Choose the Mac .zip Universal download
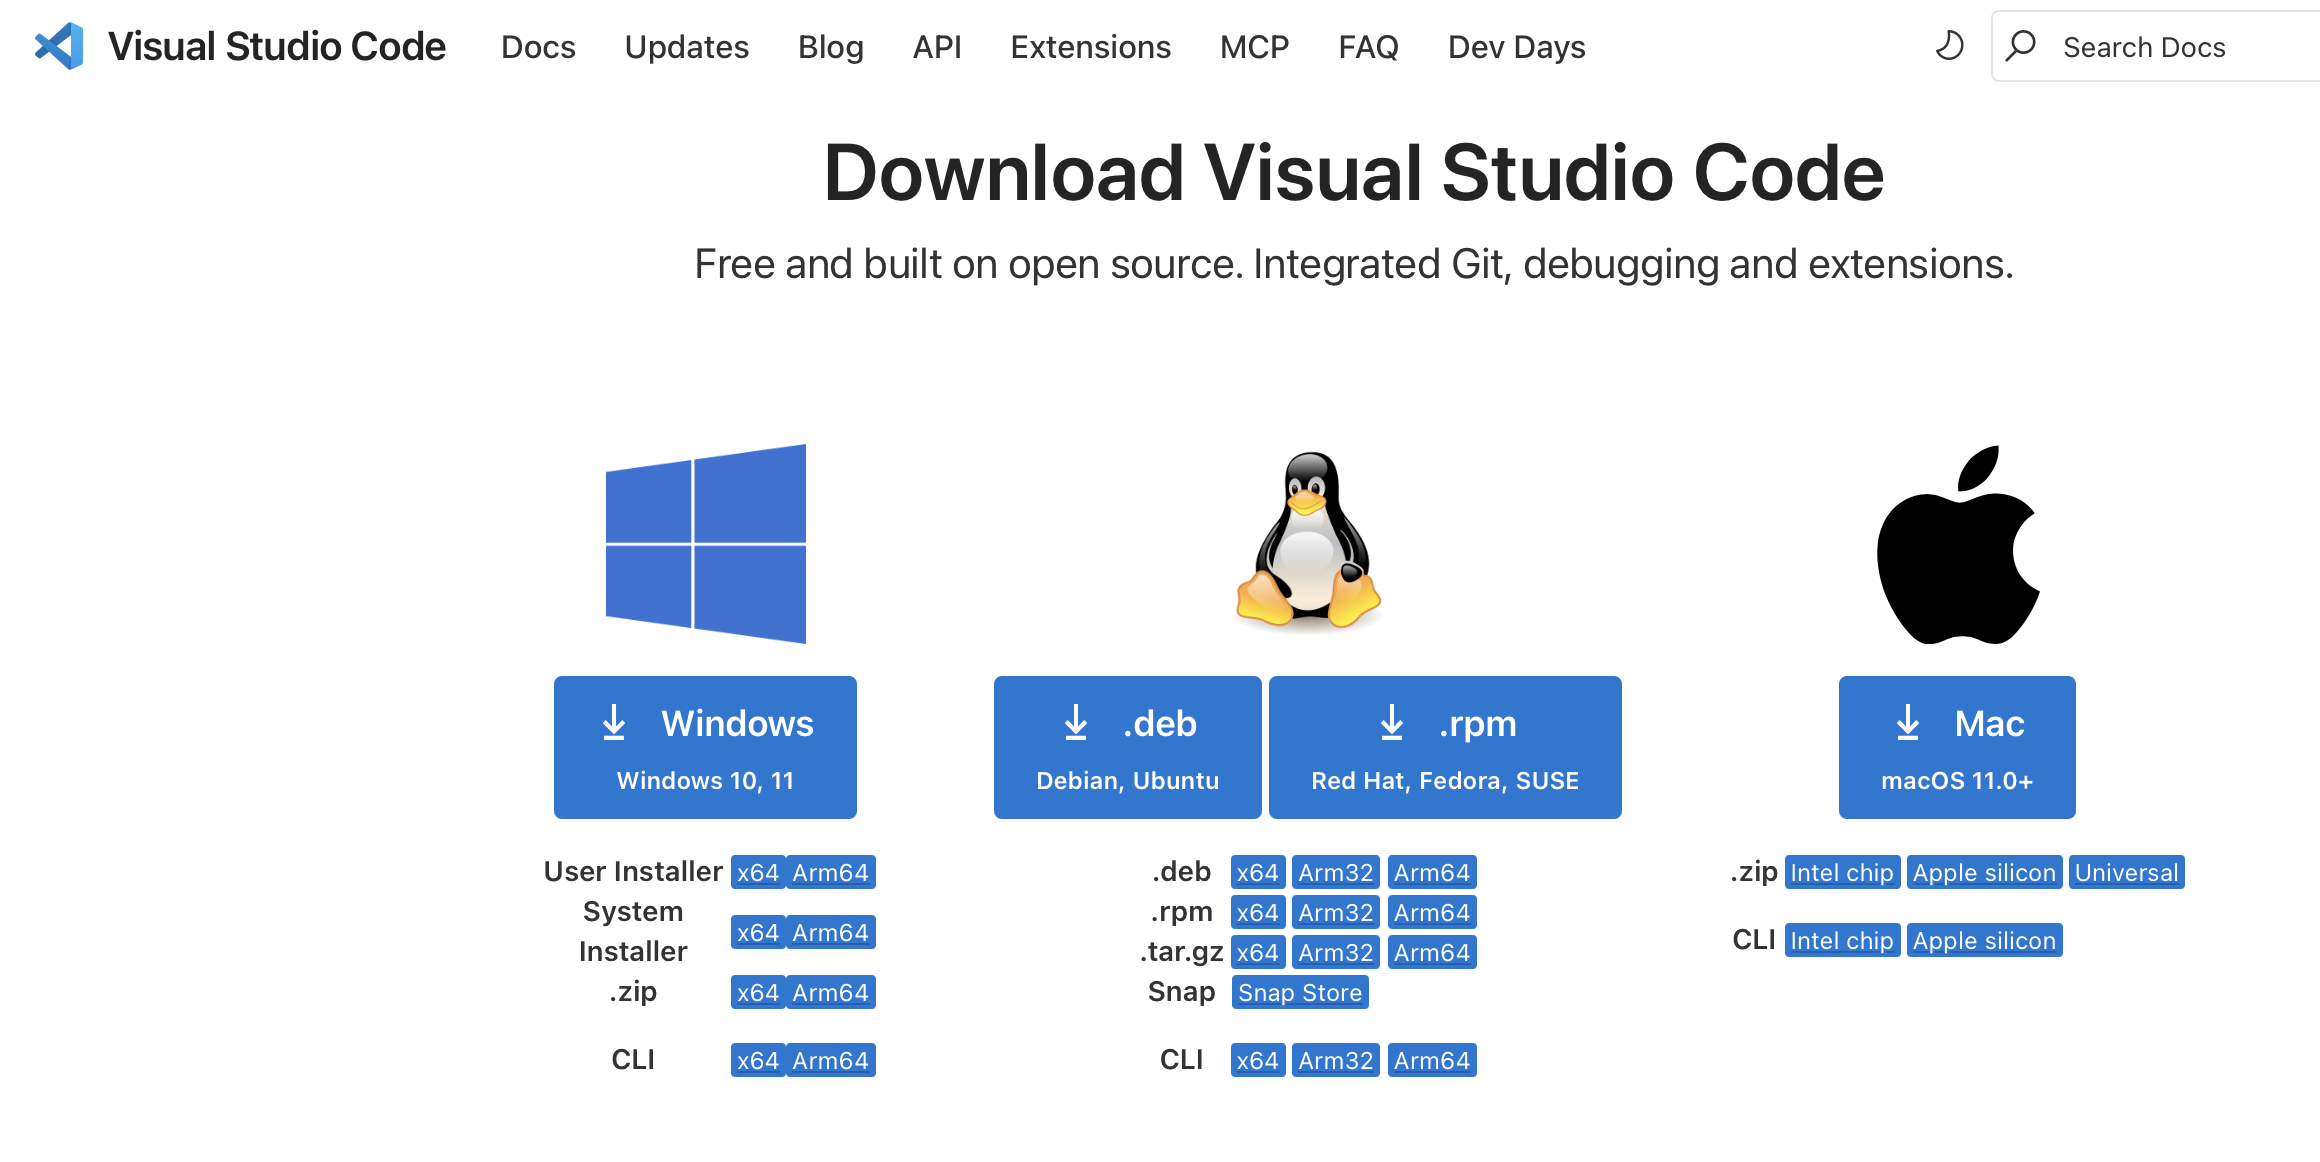This screenshot has width=2320, height=1162. (2126, 872)
